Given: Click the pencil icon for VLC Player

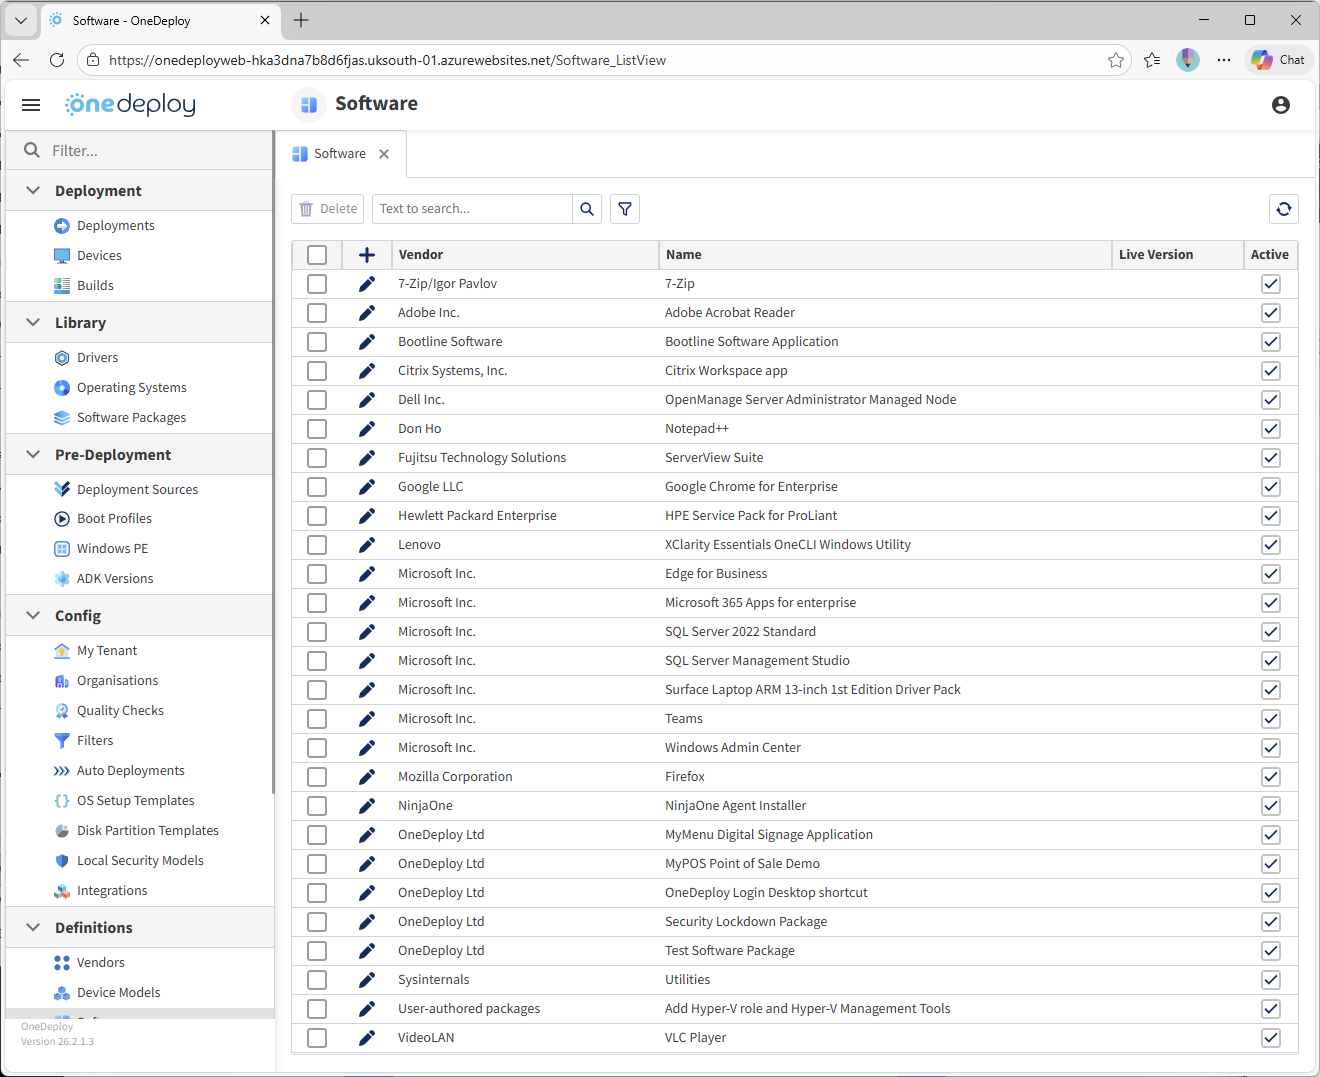Looking at the screenshot, I should pyautogui.click(x=367, y=1038).
